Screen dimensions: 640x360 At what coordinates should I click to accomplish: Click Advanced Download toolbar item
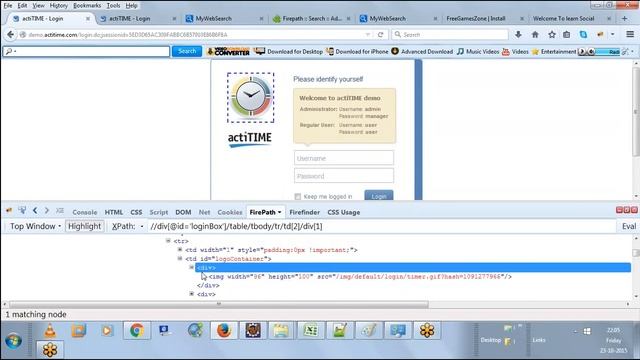pos(422,51)
